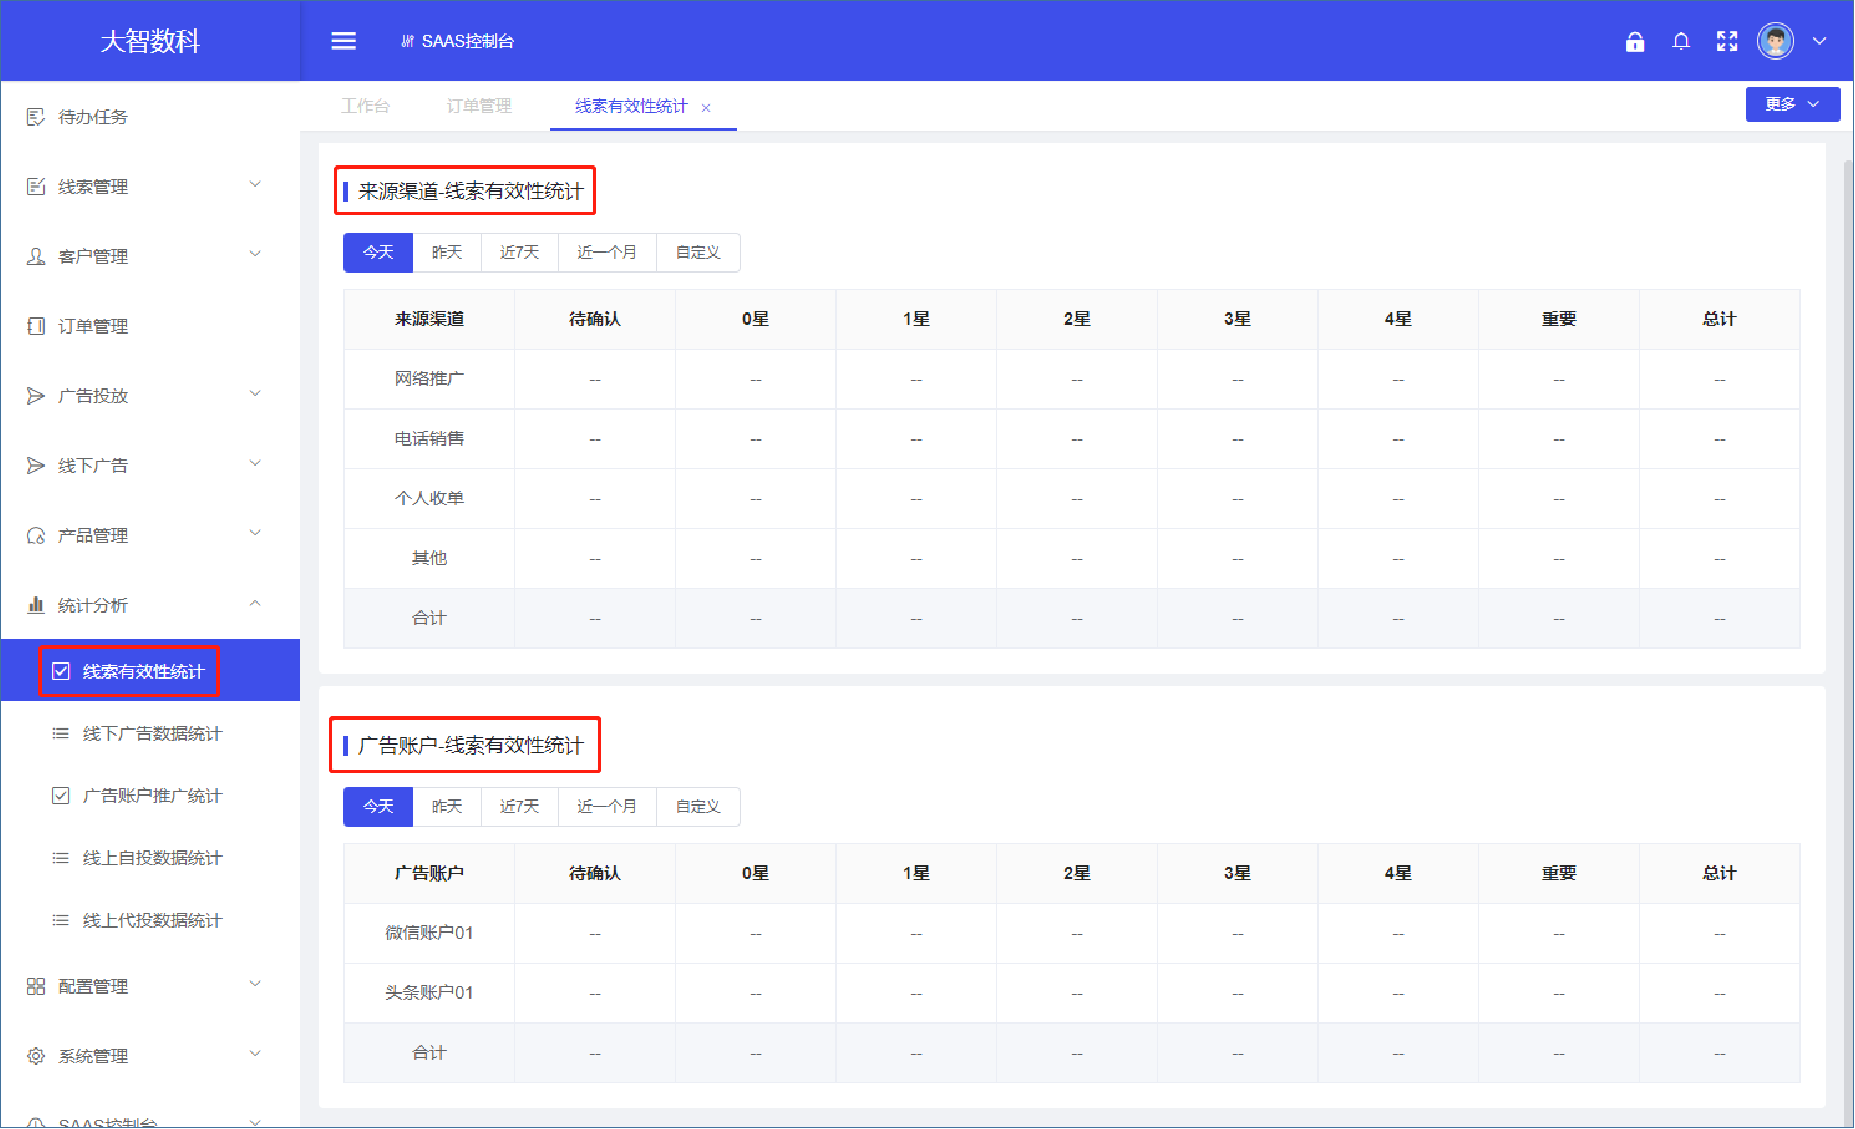Open the notification bell

click(x=1681, y=41)
